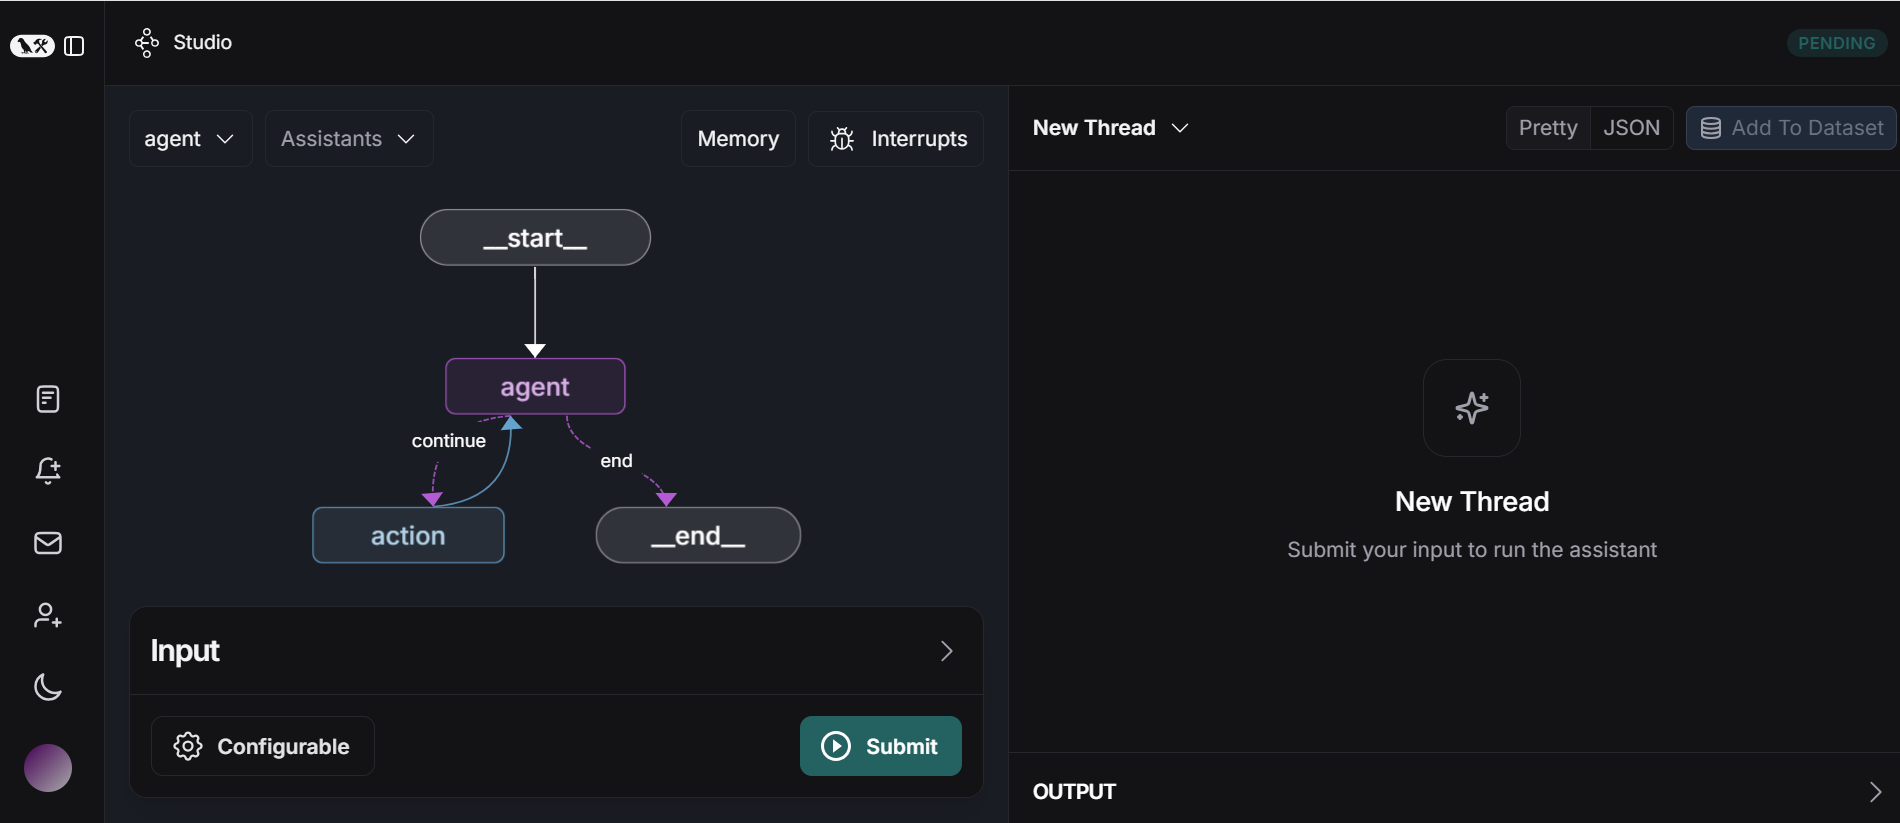Toggle dark mode with moon icon
This screenshot has width=1900, height=823.
48,687
